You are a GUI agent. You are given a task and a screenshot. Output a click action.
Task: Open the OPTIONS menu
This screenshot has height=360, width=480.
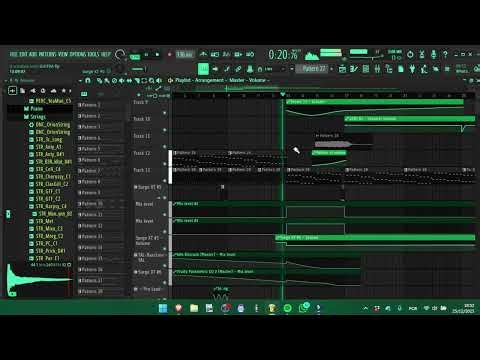(x=78, y=54)
